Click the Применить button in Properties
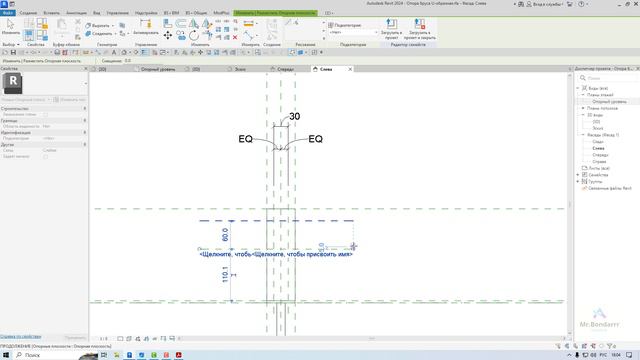640x360 pixels. [x=75, y=338]
